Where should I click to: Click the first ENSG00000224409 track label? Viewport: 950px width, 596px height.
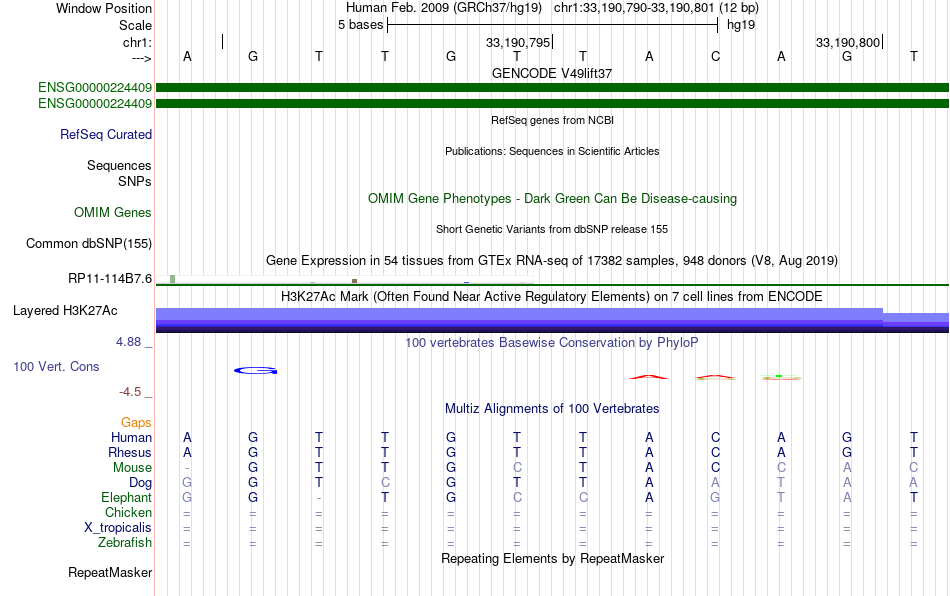point(95,87)
